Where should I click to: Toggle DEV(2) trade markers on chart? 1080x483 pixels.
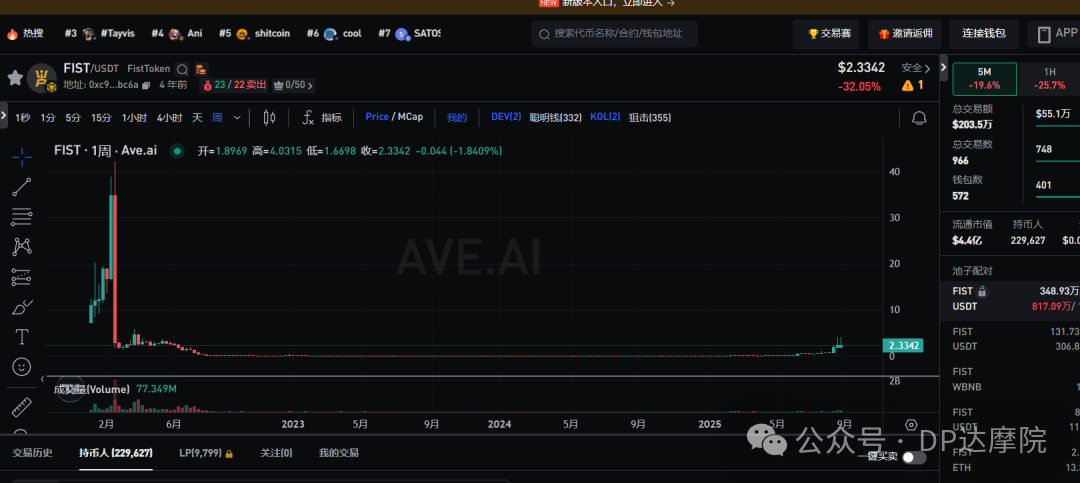506,117
